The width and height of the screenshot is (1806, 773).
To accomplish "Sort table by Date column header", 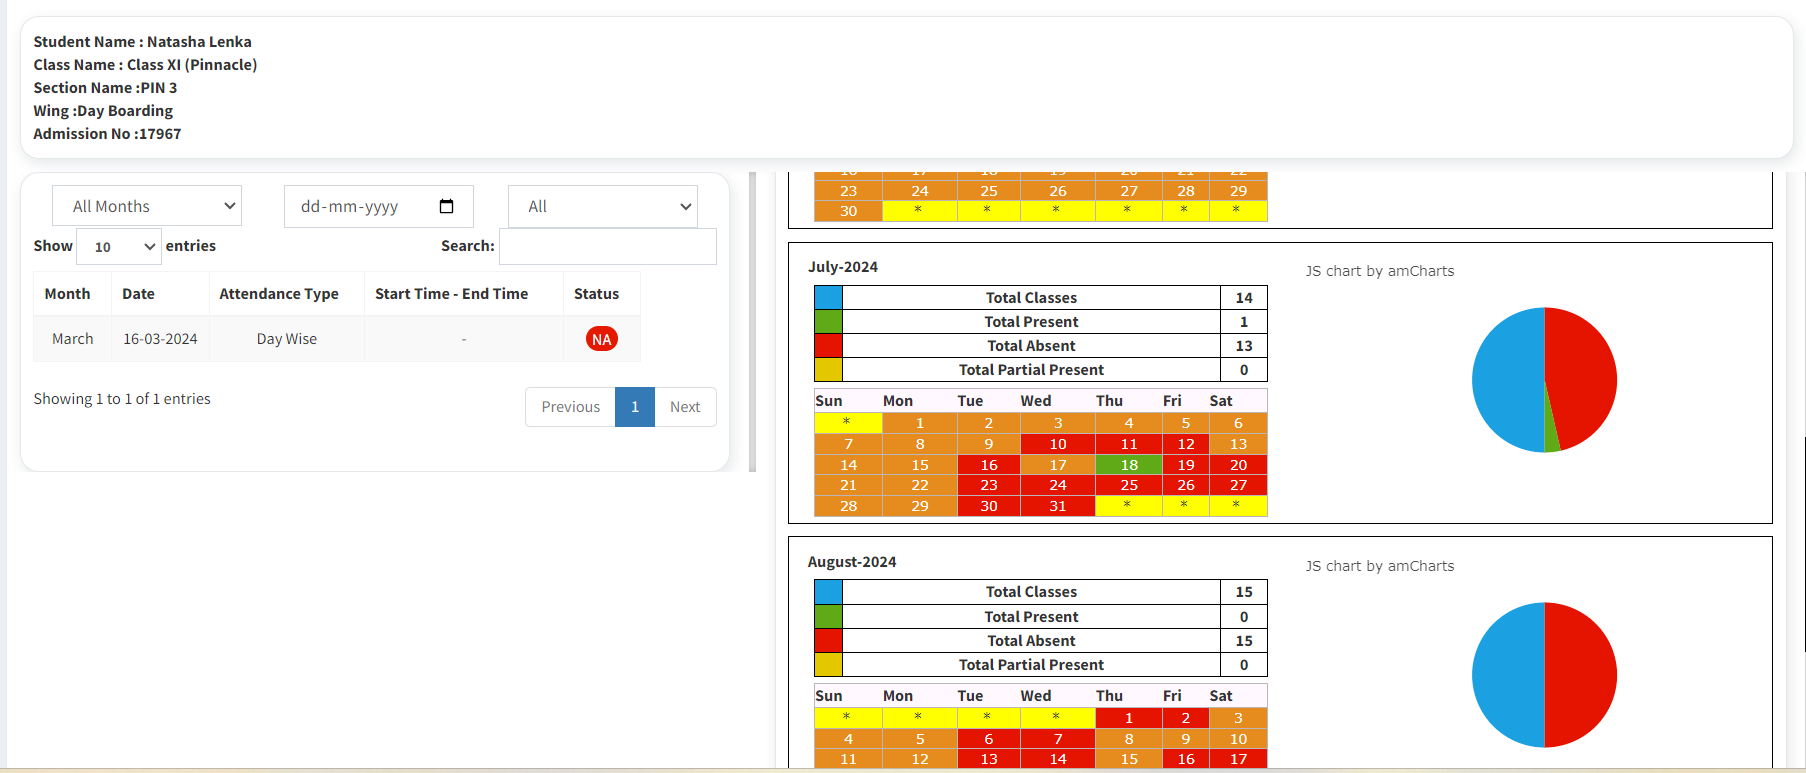I will tap(138, 294).
